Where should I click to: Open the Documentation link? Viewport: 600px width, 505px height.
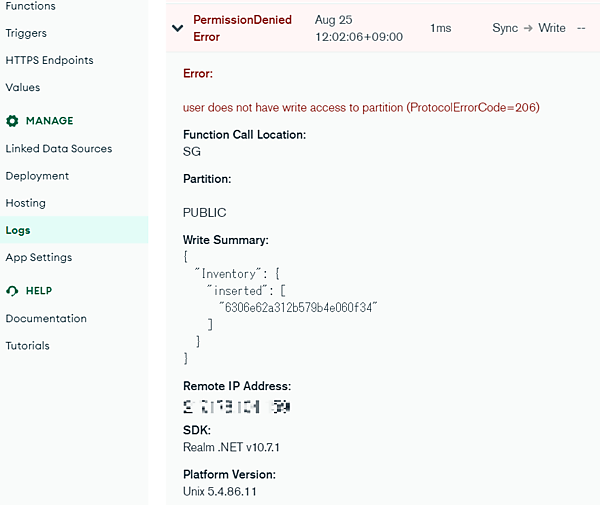tap(46, 319)
